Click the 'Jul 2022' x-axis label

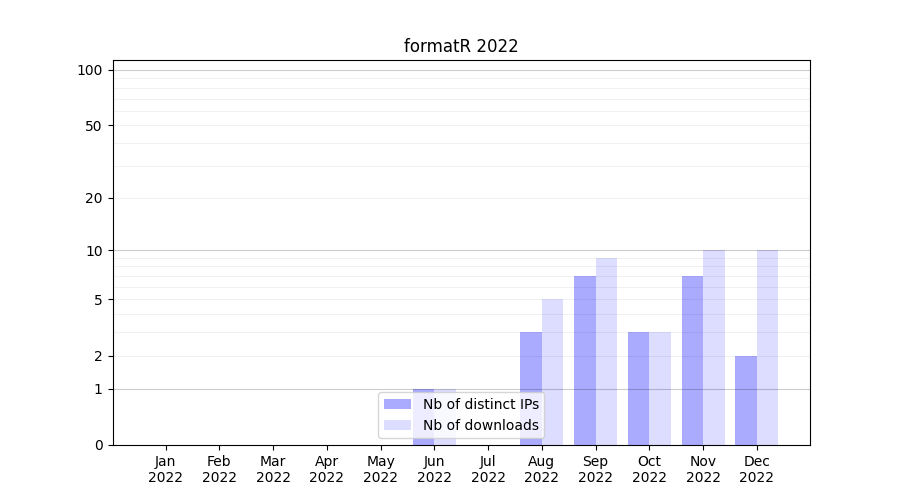pos(488,469)
